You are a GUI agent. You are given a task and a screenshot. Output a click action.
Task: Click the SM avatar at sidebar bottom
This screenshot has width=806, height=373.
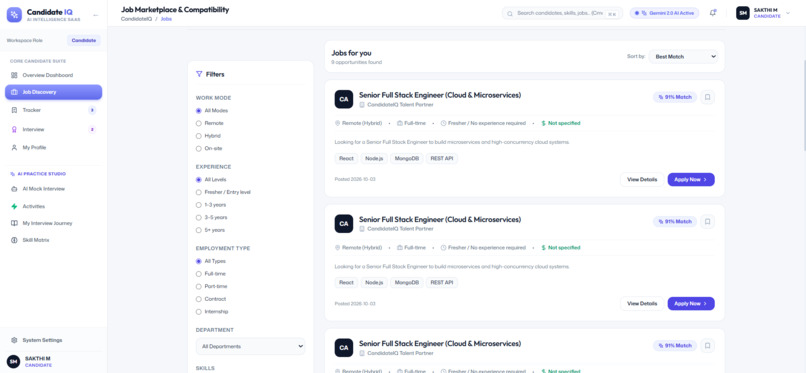coord(14,361)
